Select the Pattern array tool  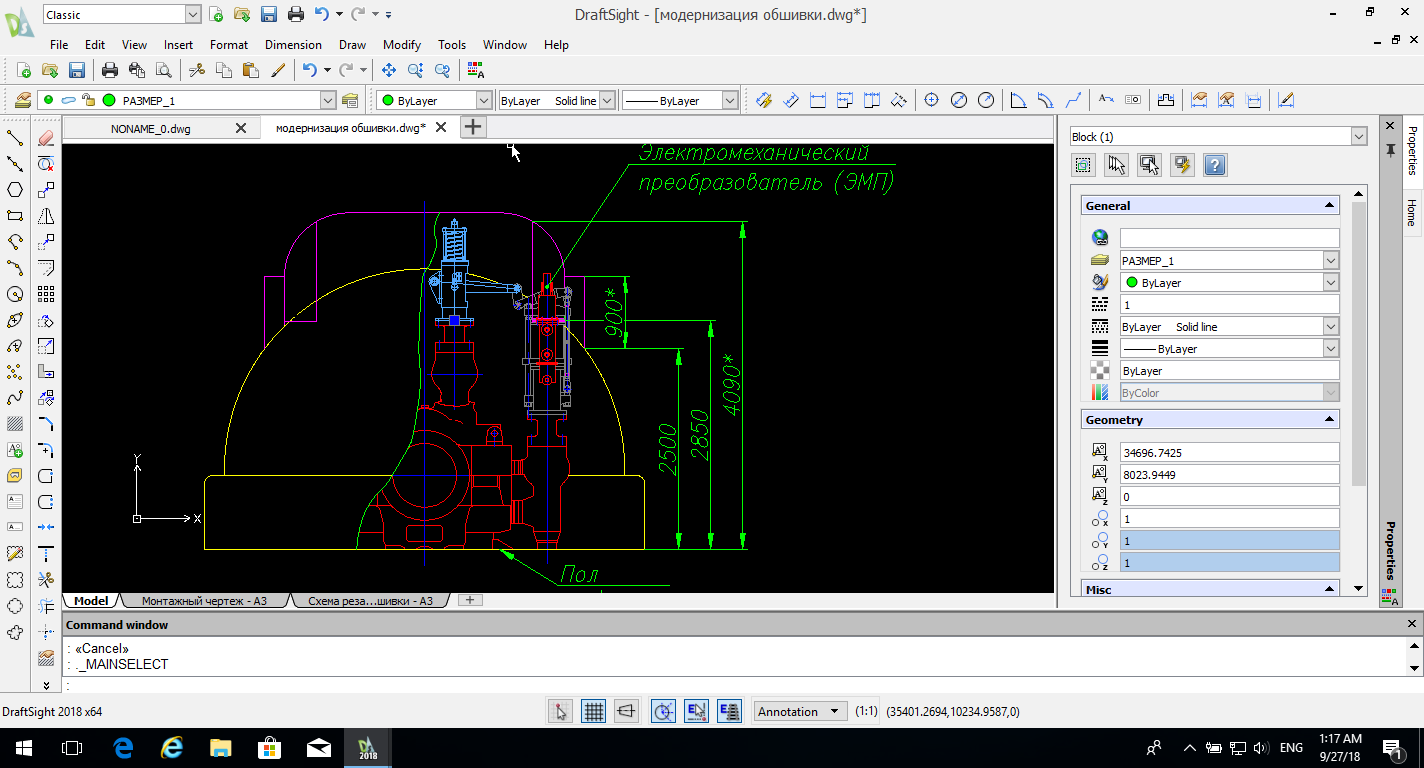pos(46,294)
